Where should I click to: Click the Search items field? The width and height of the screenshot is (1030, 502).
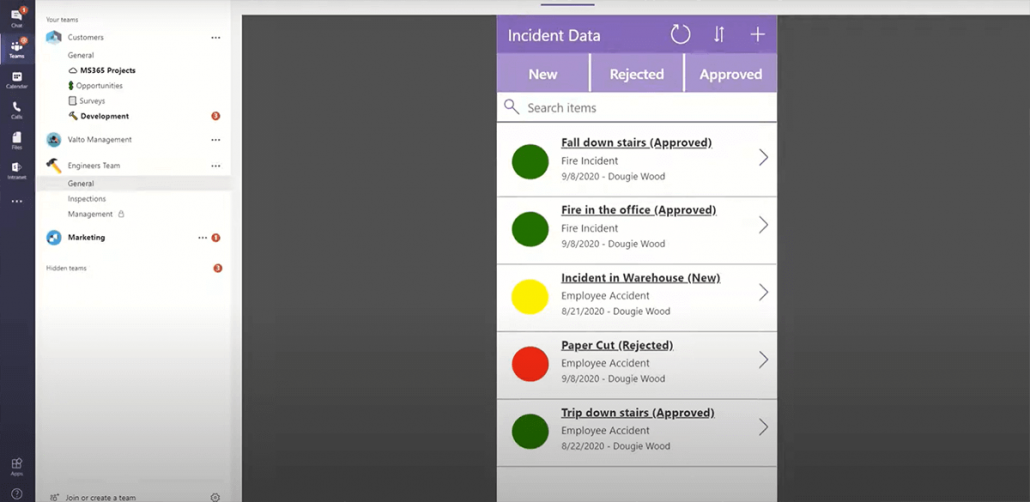(x=640, y=108)
